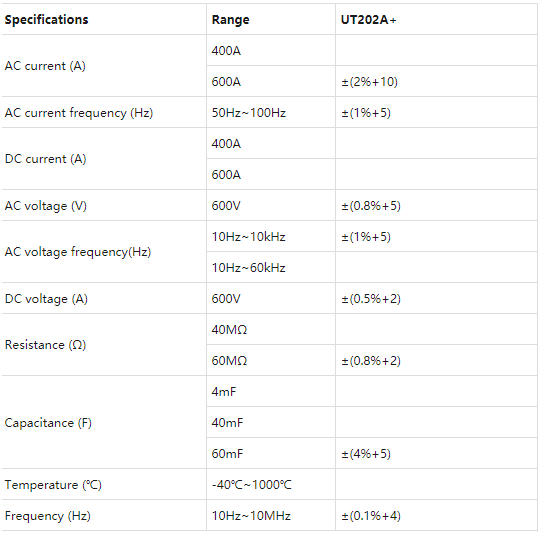This screenshot has height=534, width=544.
Task: Click the AC current frequency (Hz) label
Action: click(x=79, y=113)
